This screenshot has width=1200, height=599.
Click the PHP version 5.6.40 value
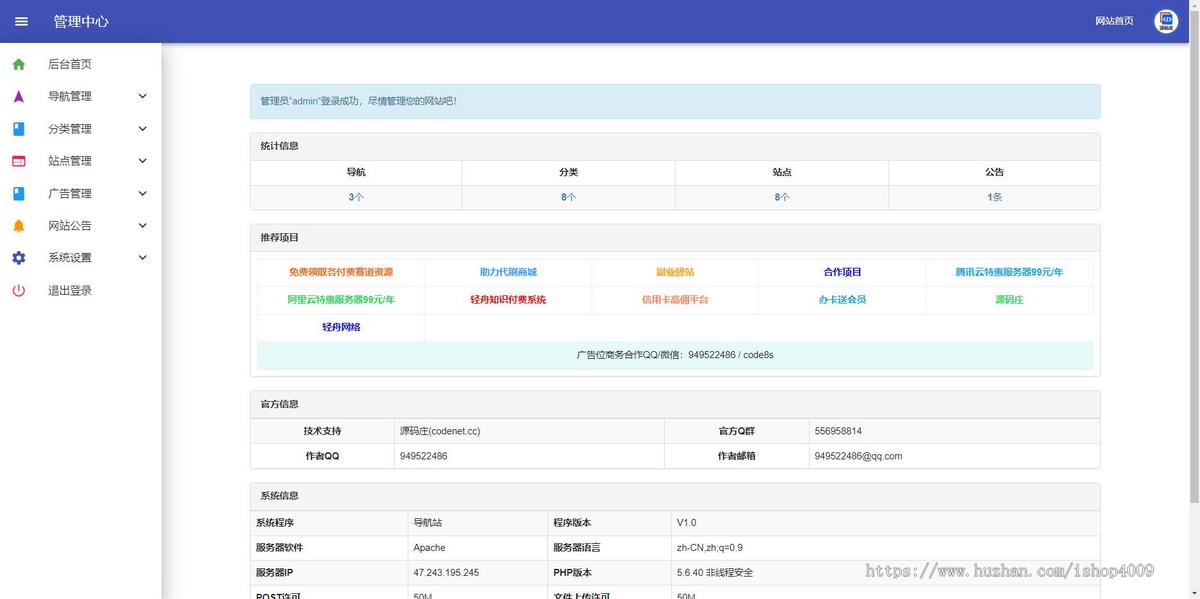click(x=715, y=573)
